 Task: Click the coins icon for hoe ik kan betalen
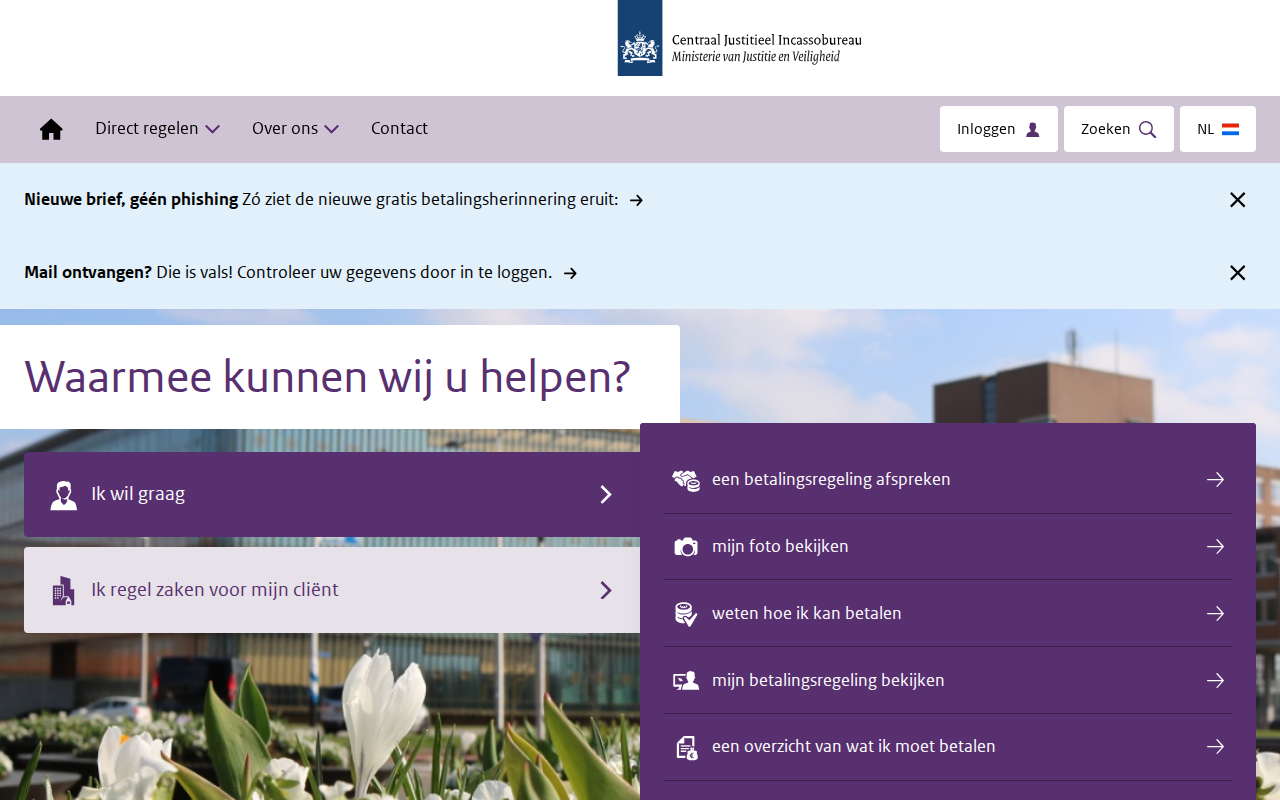[685, 613]
